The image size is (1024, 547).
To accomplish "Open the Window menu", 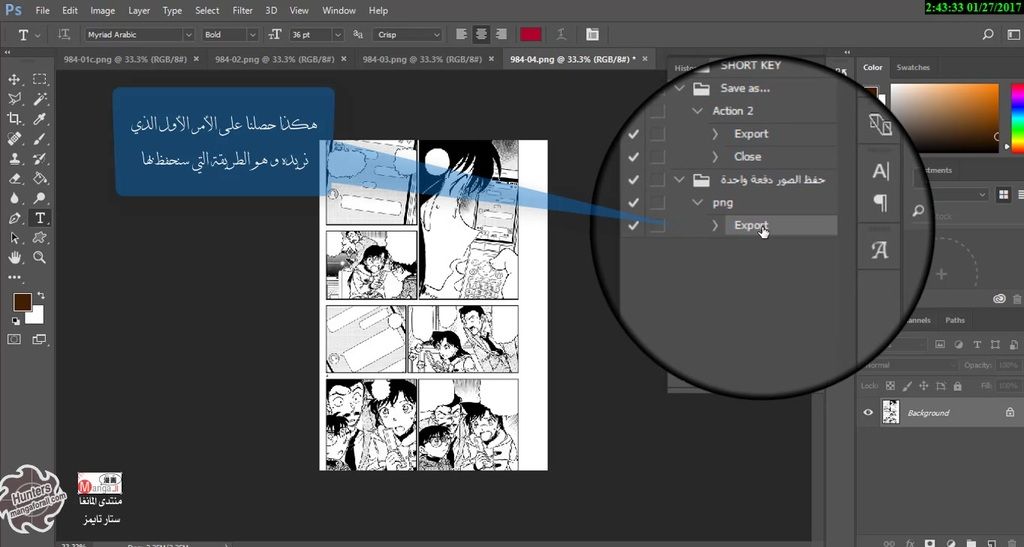I will click(339, 10).
